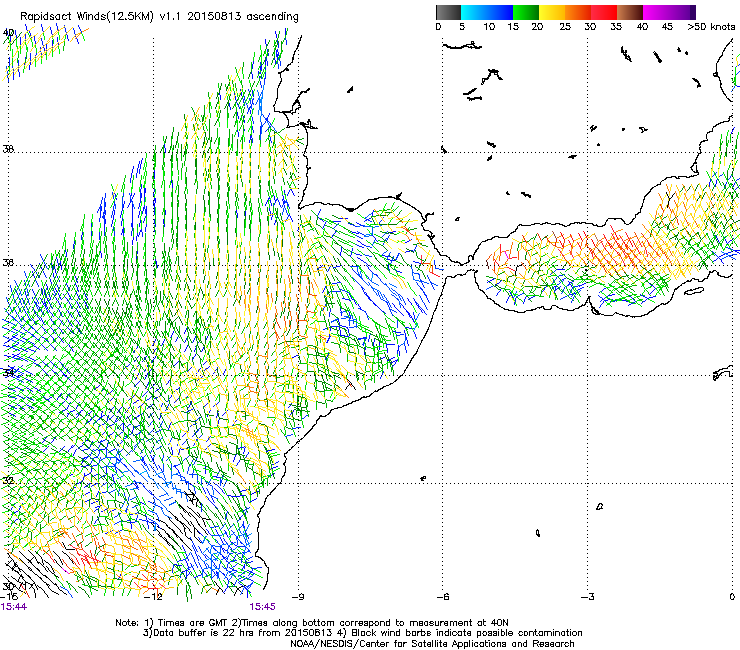Click the '25' label under the legend bar
Image resolution: width=740 pixels, height=650 pixels.
pyautogui.click(x=565, y=27)
